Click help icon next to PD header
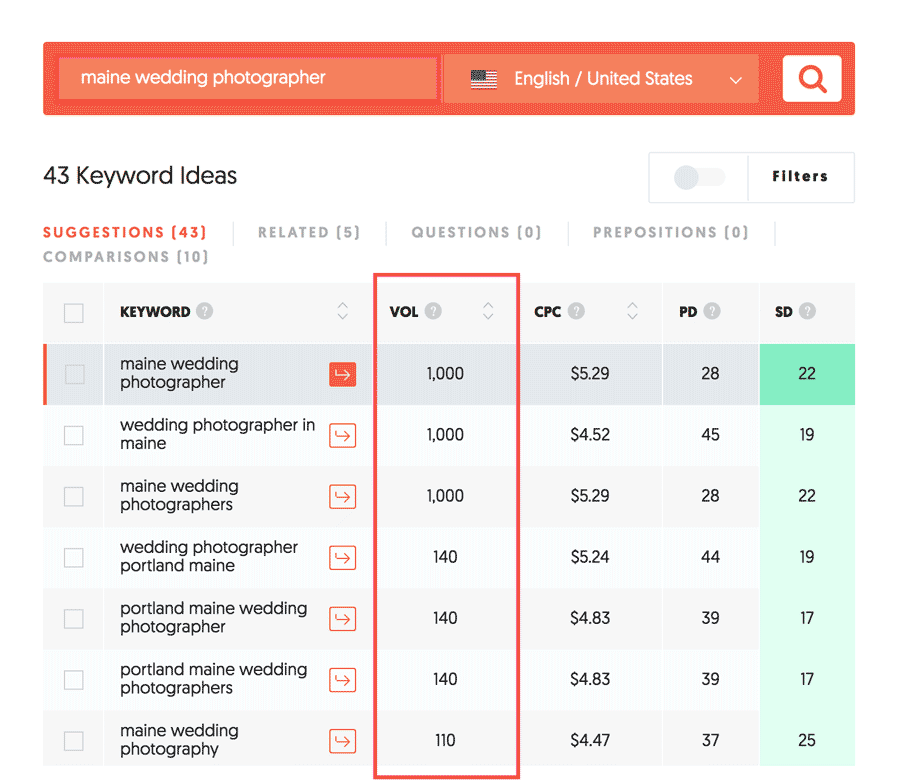The height and width of the screenshot is (780, 900). tap(712, 311)
